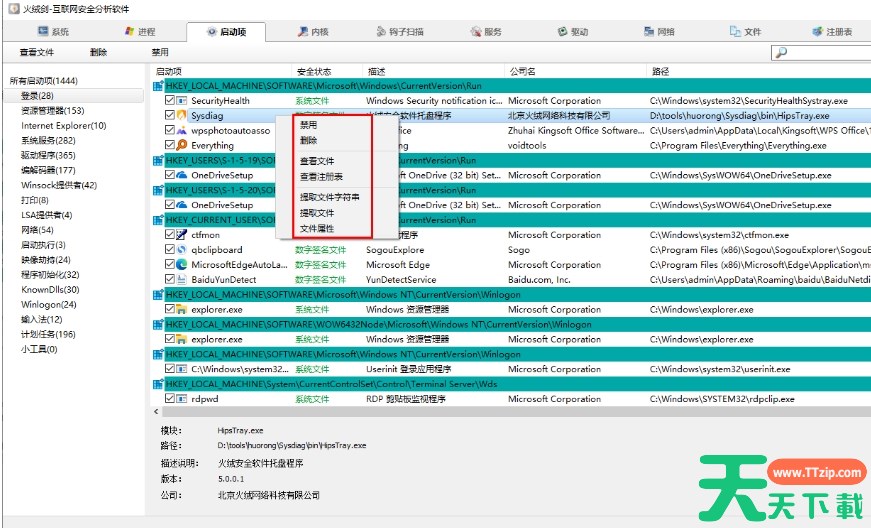Viewport: 871px width, 528px height.
Task: Uncheck the SecurityHealth startup checkbox
Action: click(170, 101)
